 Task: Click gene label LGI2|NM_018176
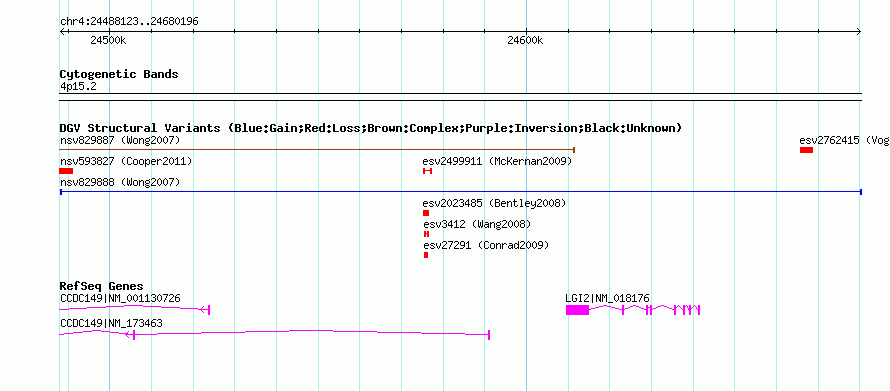(x=607, y=298)
